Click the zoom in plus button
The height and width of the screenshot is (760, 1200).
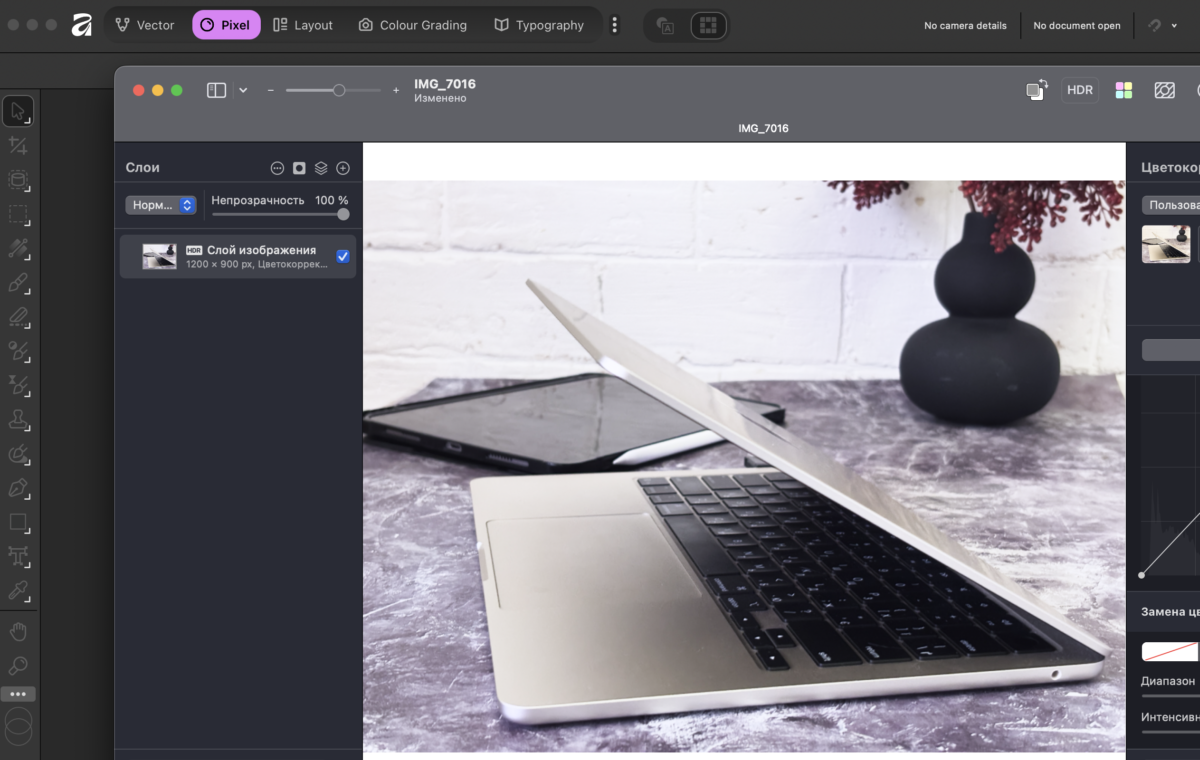click(396, 90)
